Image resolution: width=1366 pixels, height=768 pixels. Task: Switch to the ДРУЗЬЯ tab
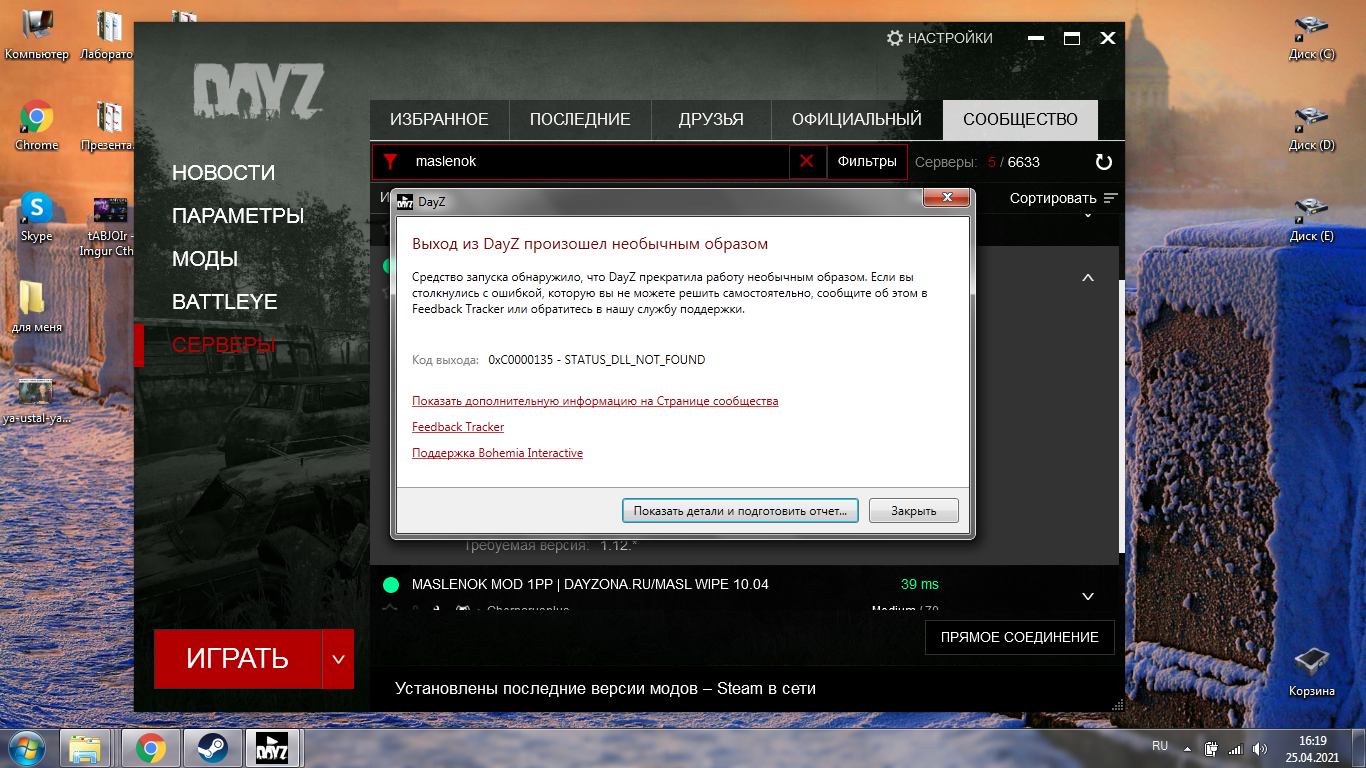711,119
